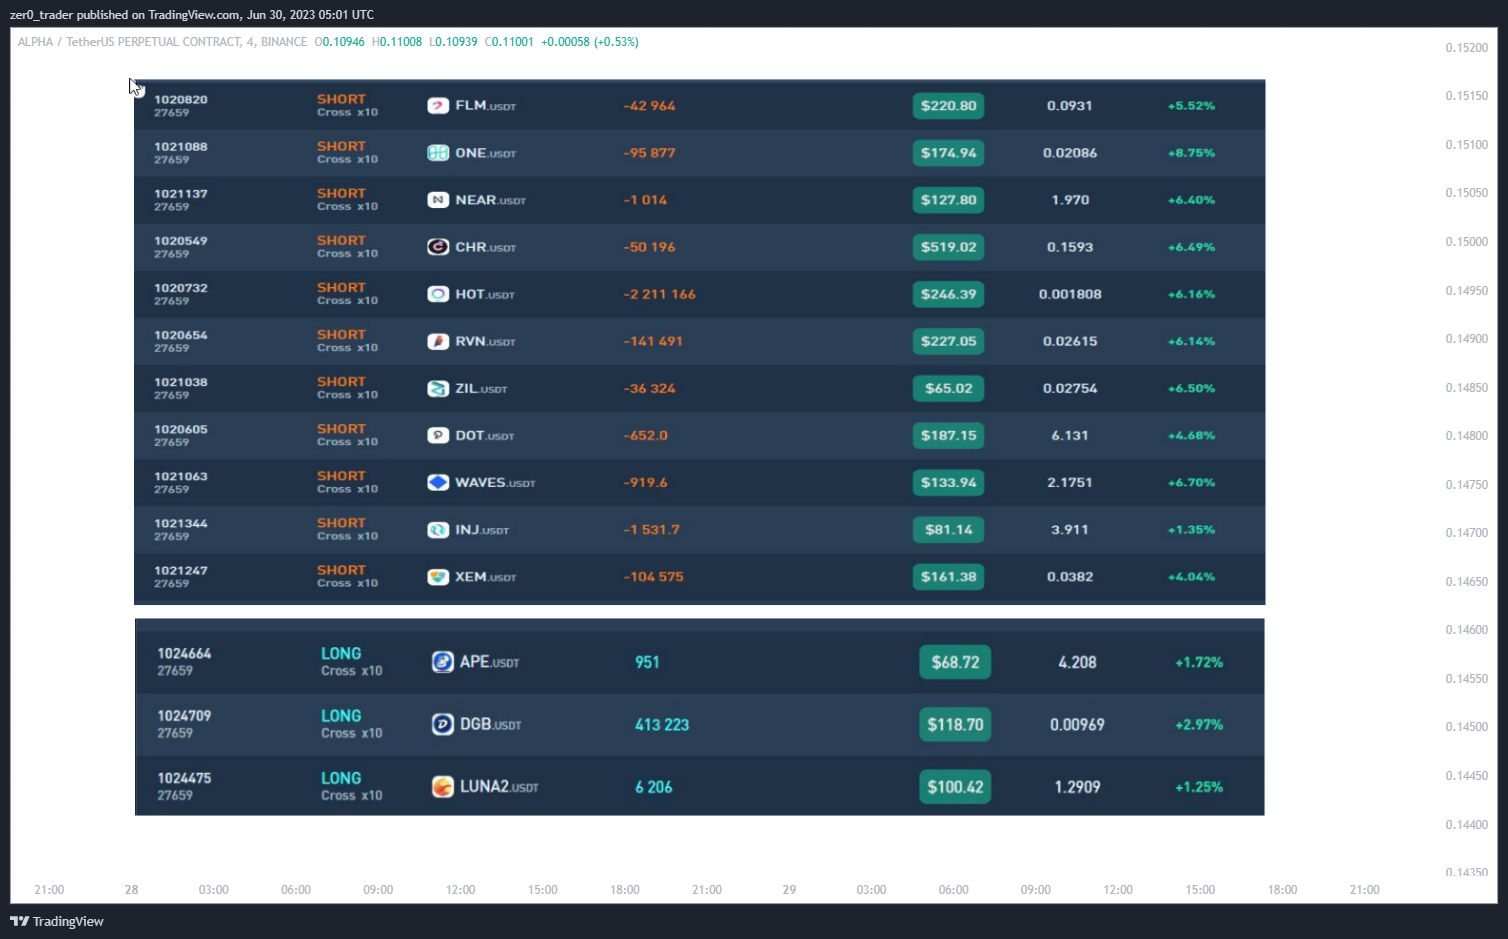Viewport: 1508px width, 939px height.
Task: Select the ALPHA / TetherUS symbol title
Action: [162, 42]
